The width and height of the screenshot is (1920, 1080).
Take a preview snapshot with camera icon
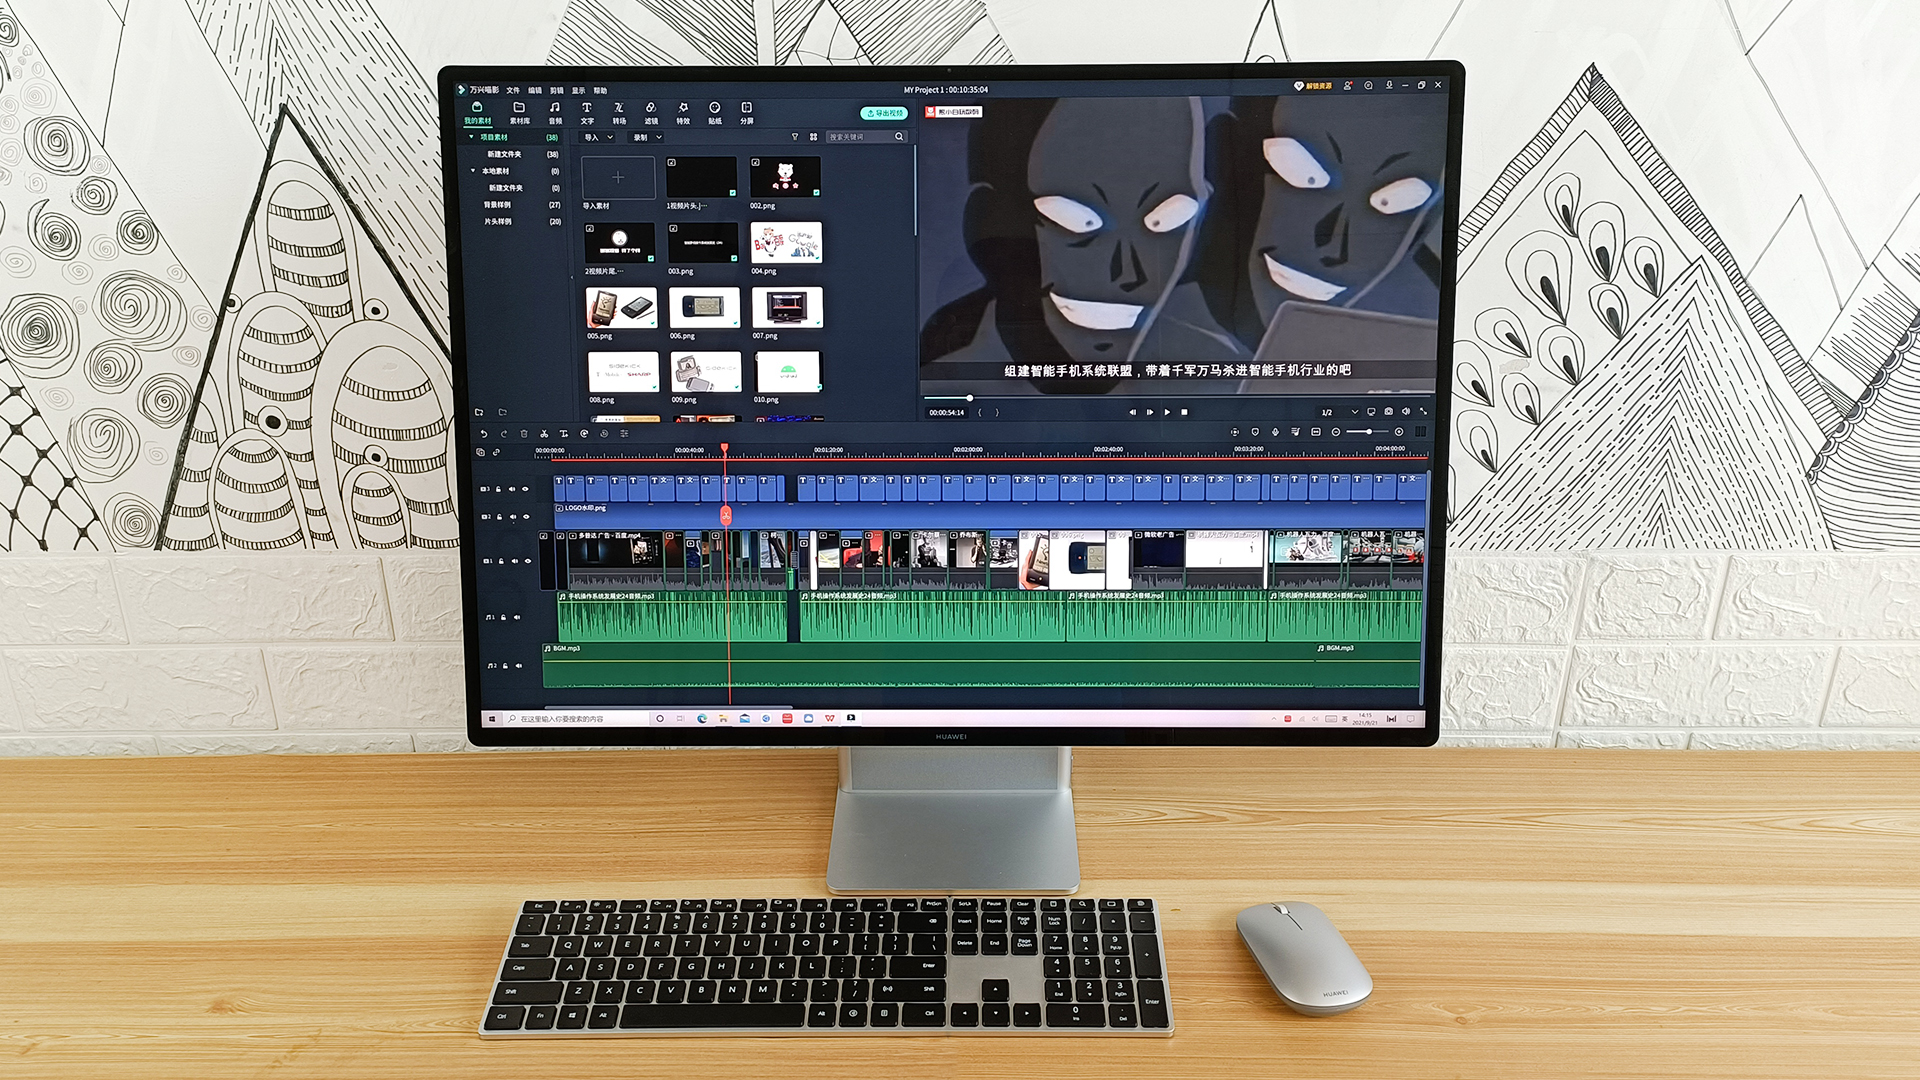(x=1388, y=412)
